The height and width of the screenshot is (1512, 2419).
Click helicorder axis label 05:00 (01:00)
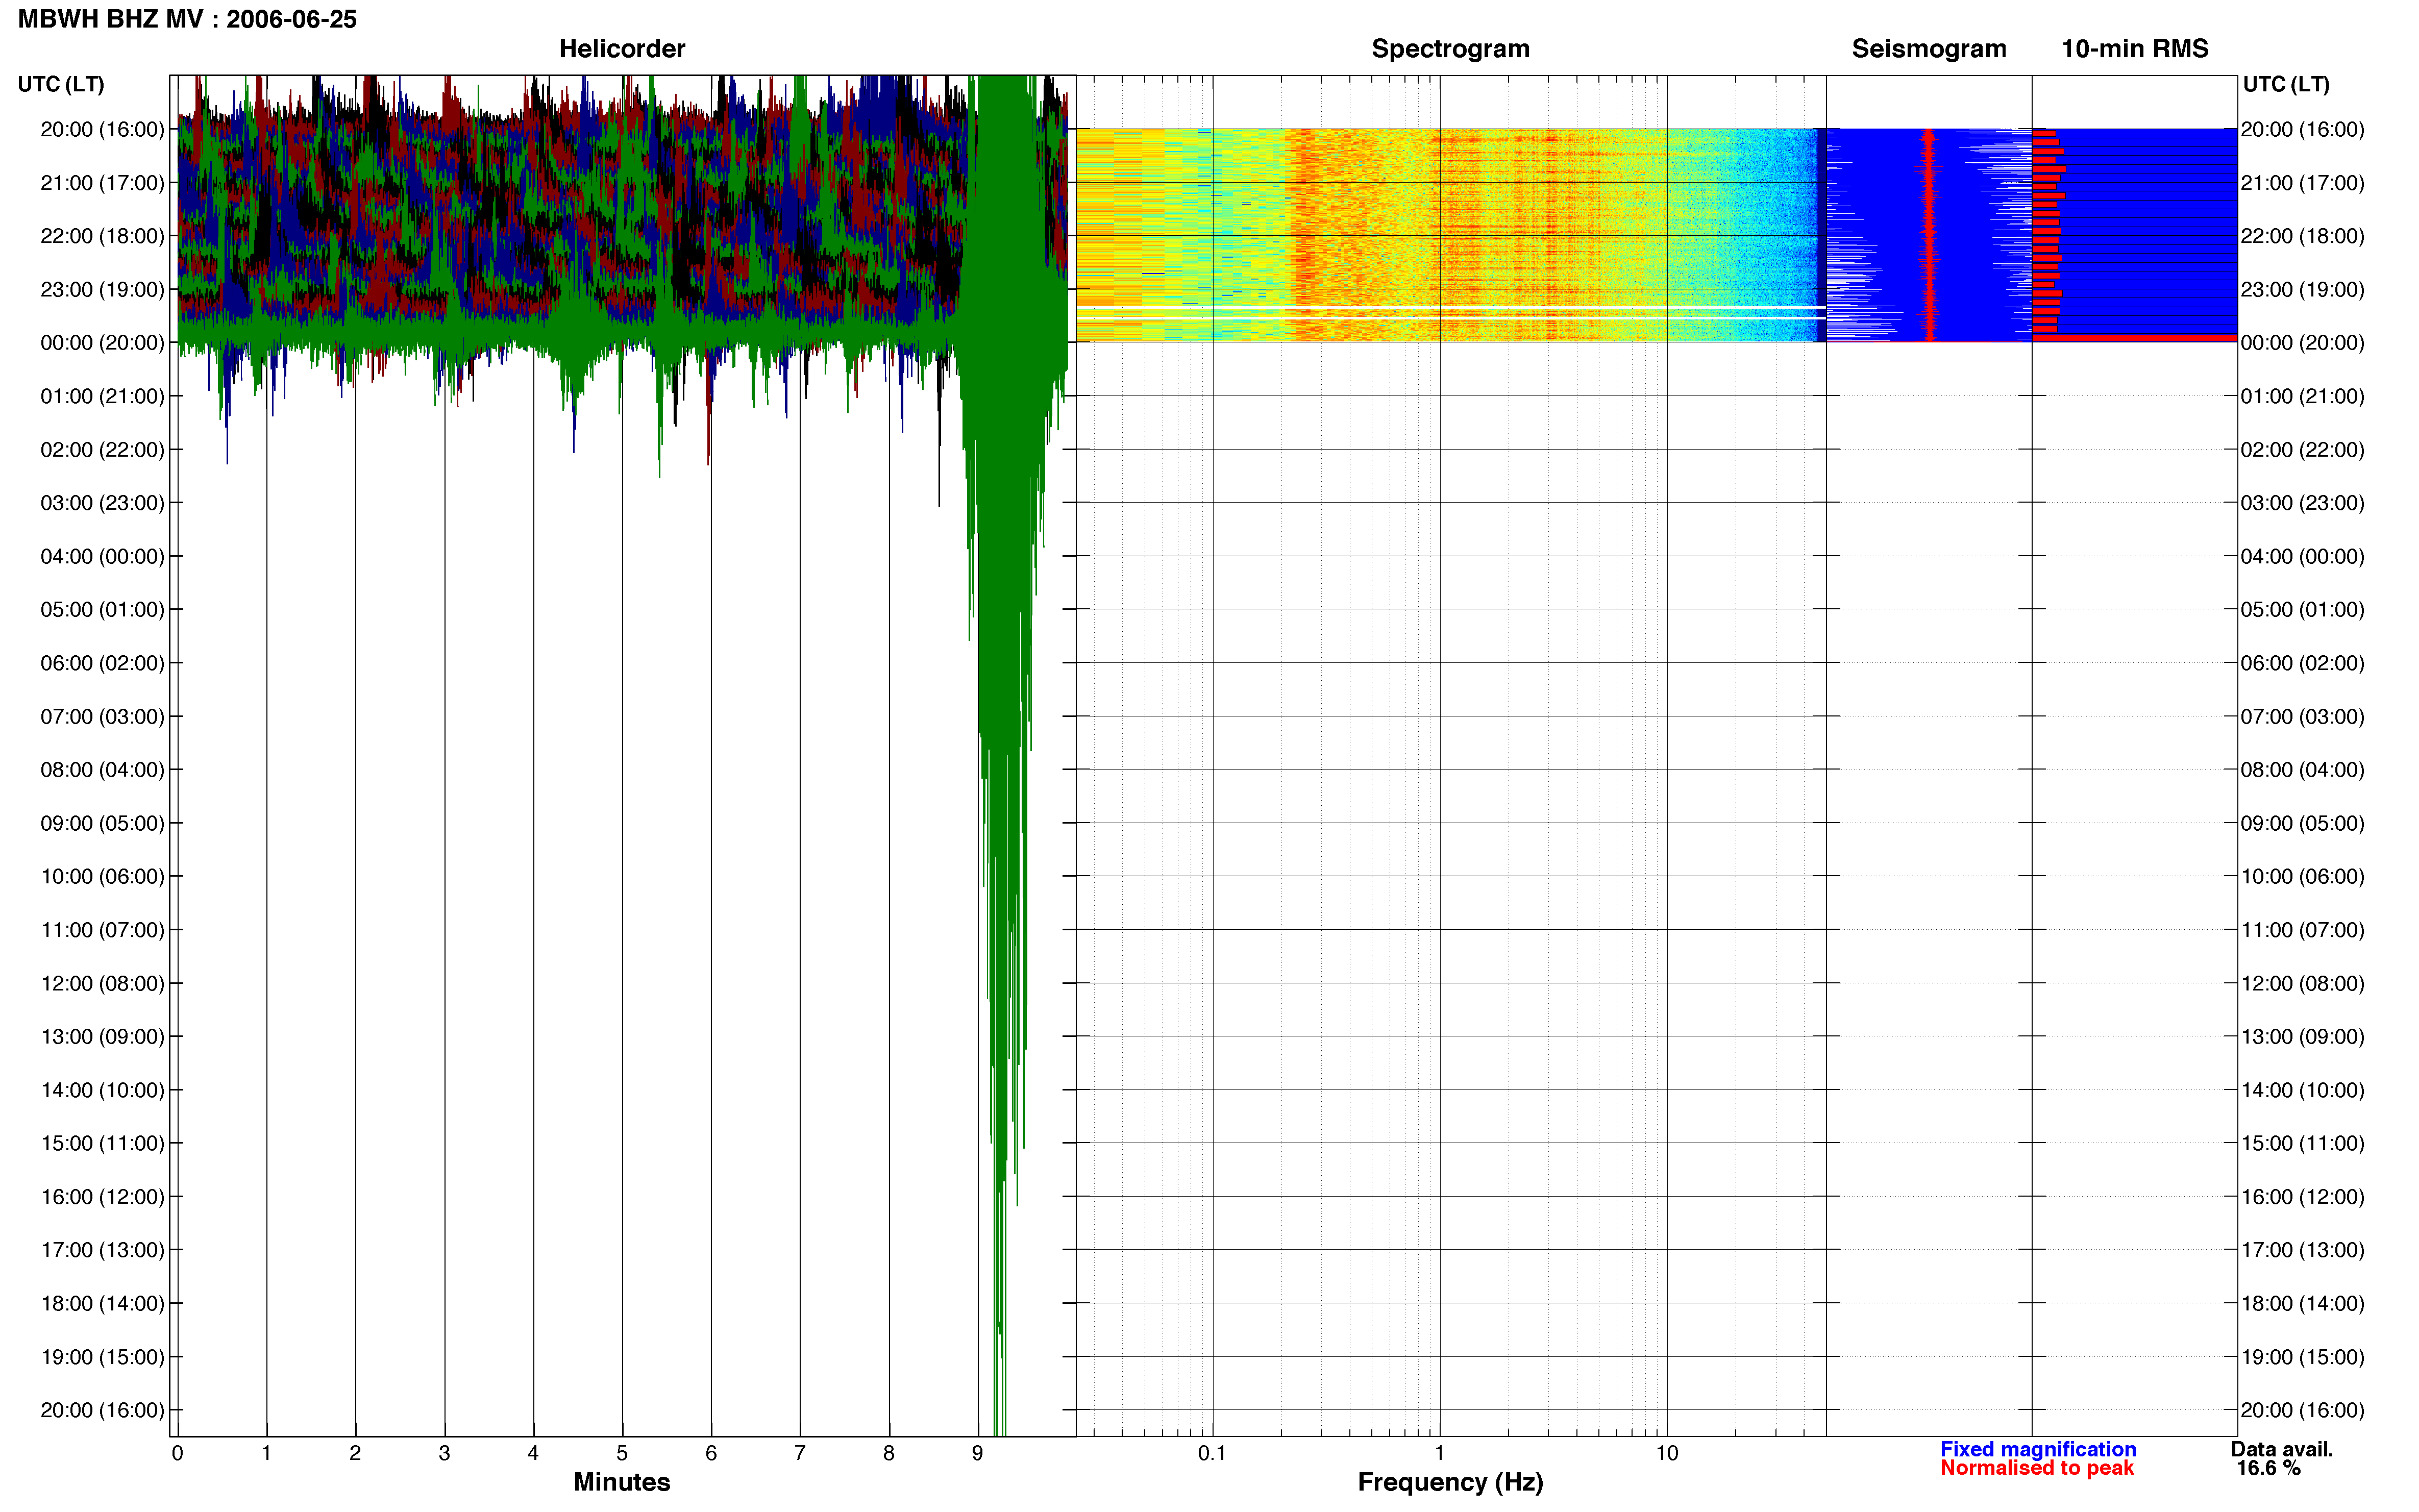pos(102,609)
